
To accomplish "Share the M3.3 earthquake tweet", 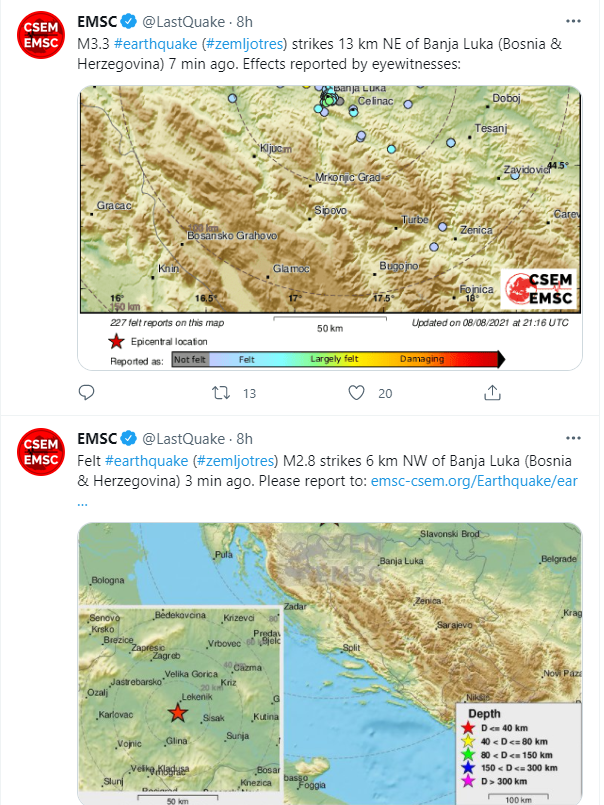I will tap(492, 393).
